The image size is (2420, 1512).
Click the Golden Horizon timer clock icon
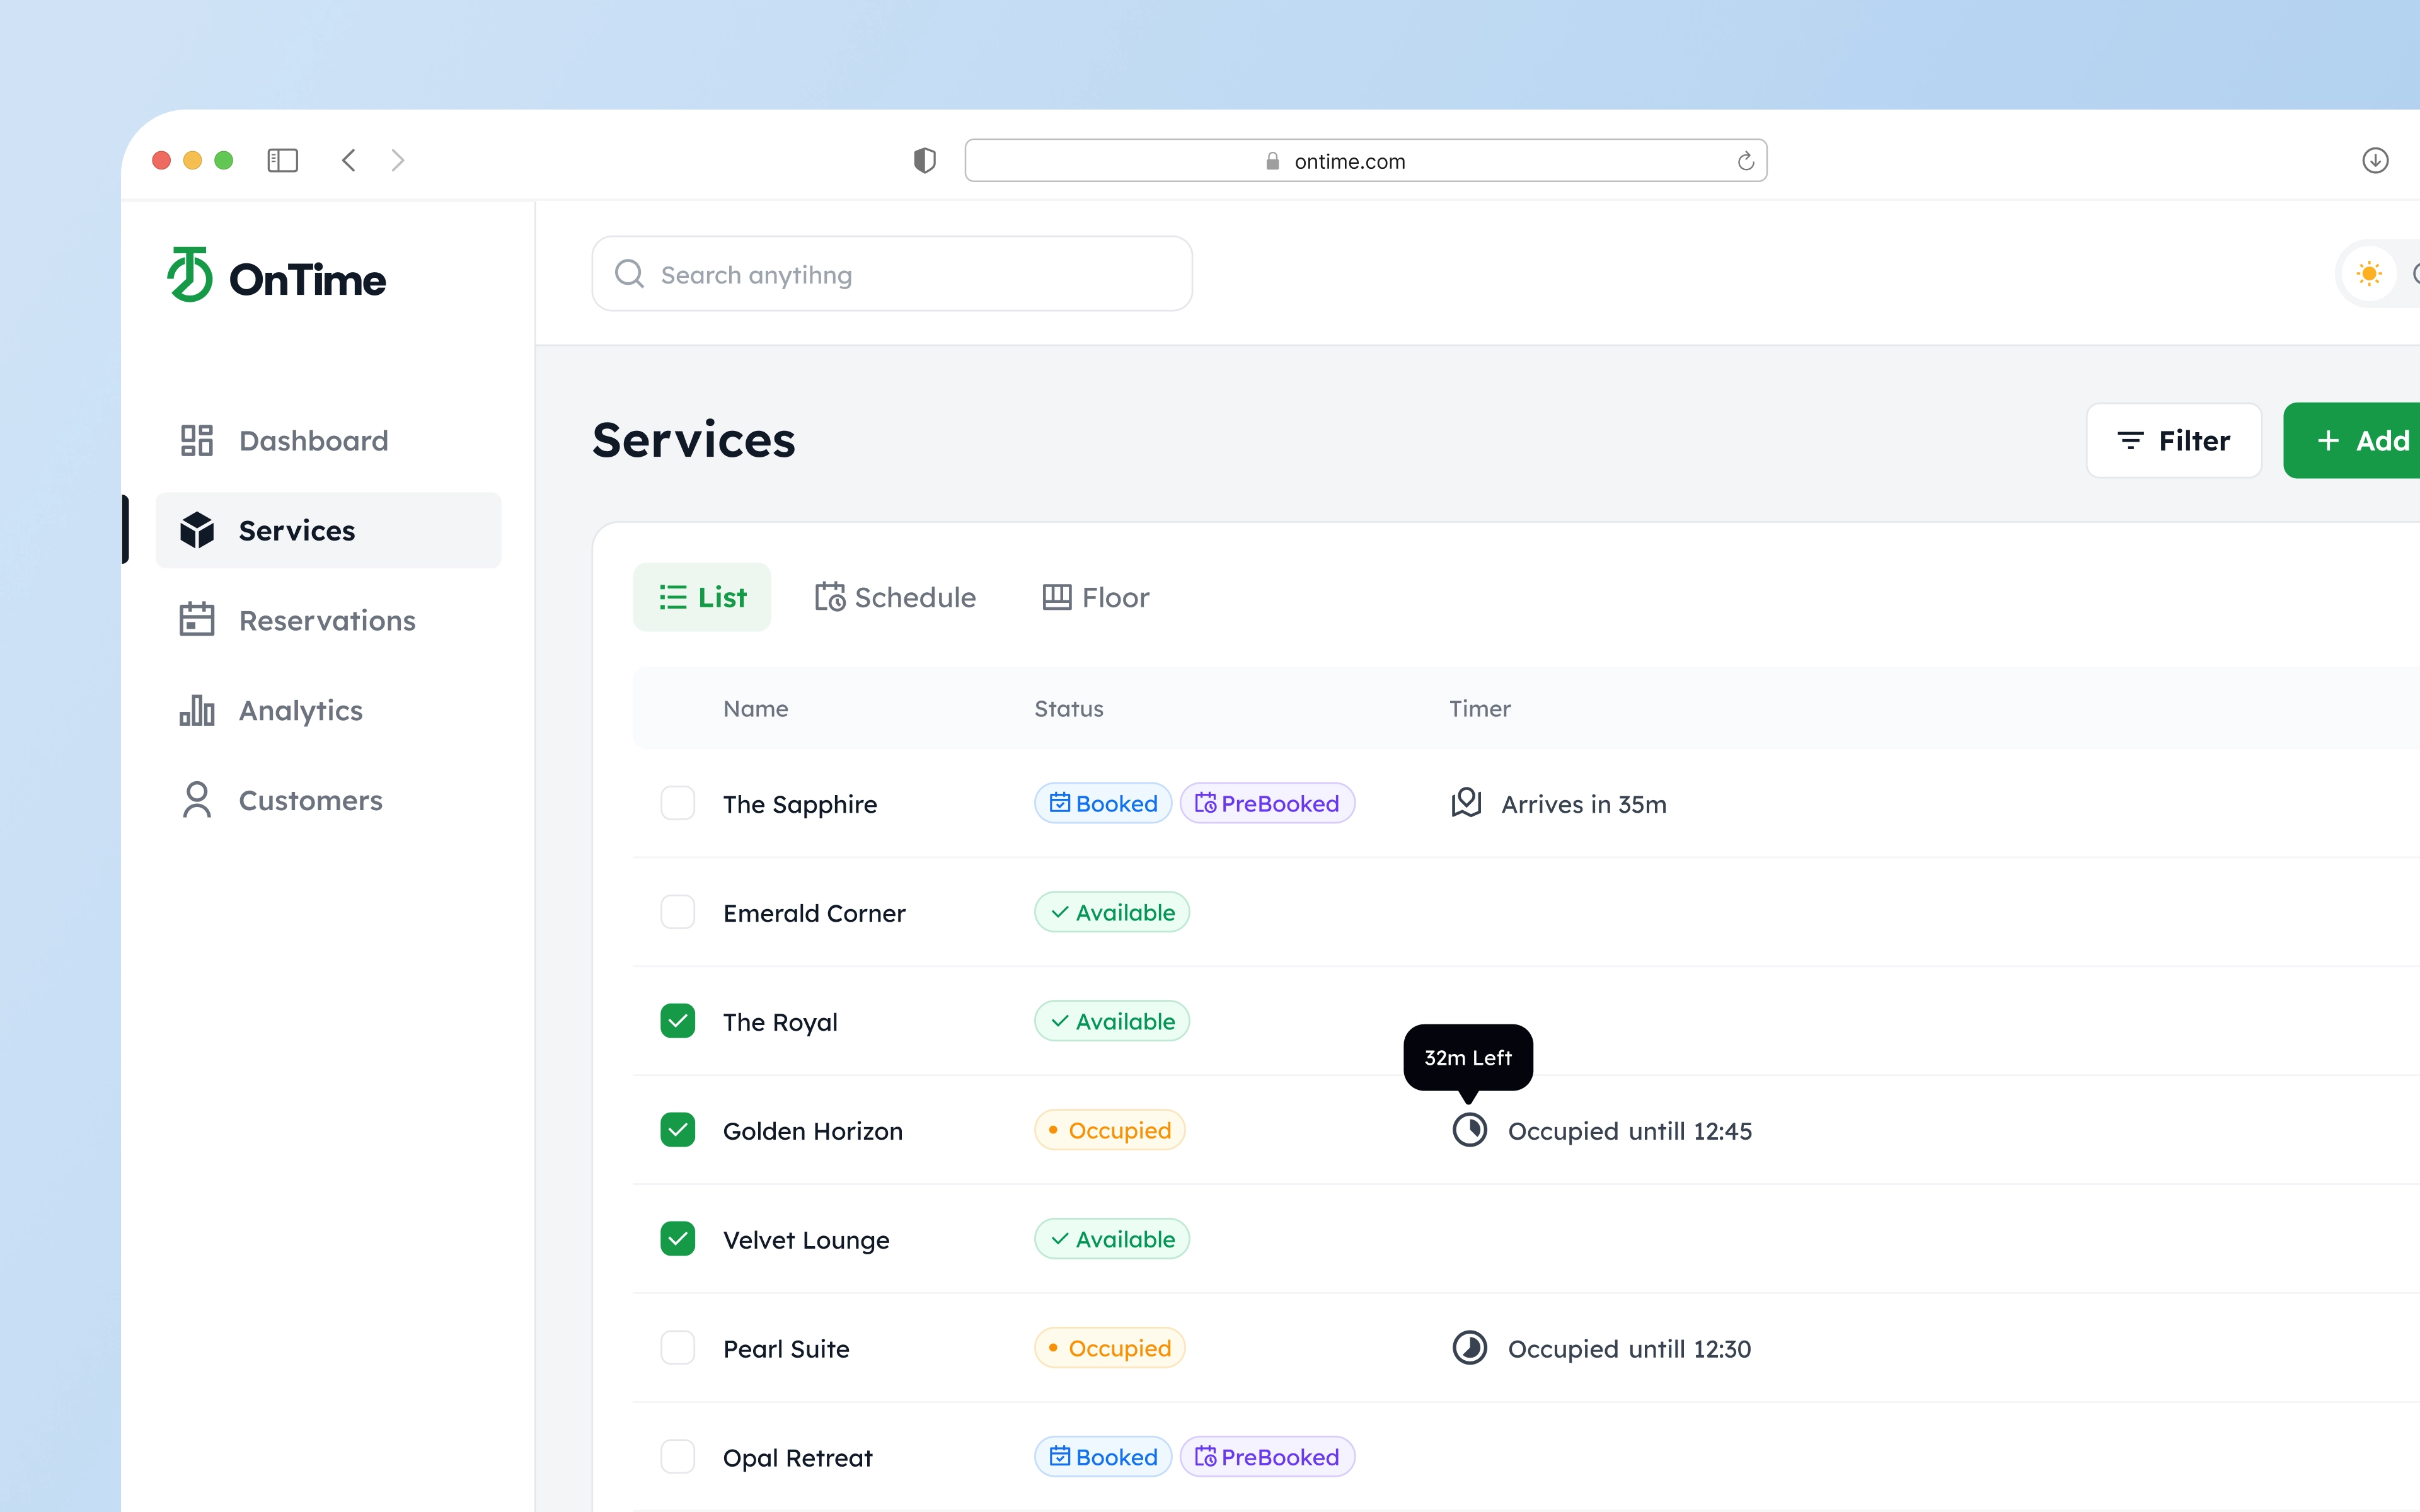(x=1469, y=1130)
